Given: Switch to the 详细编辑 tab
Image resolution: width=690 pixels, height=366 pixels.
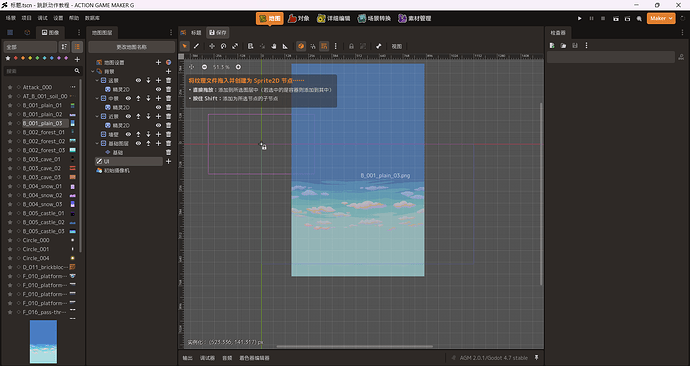Looking at the screenshot, I should (x=334, y=18).
